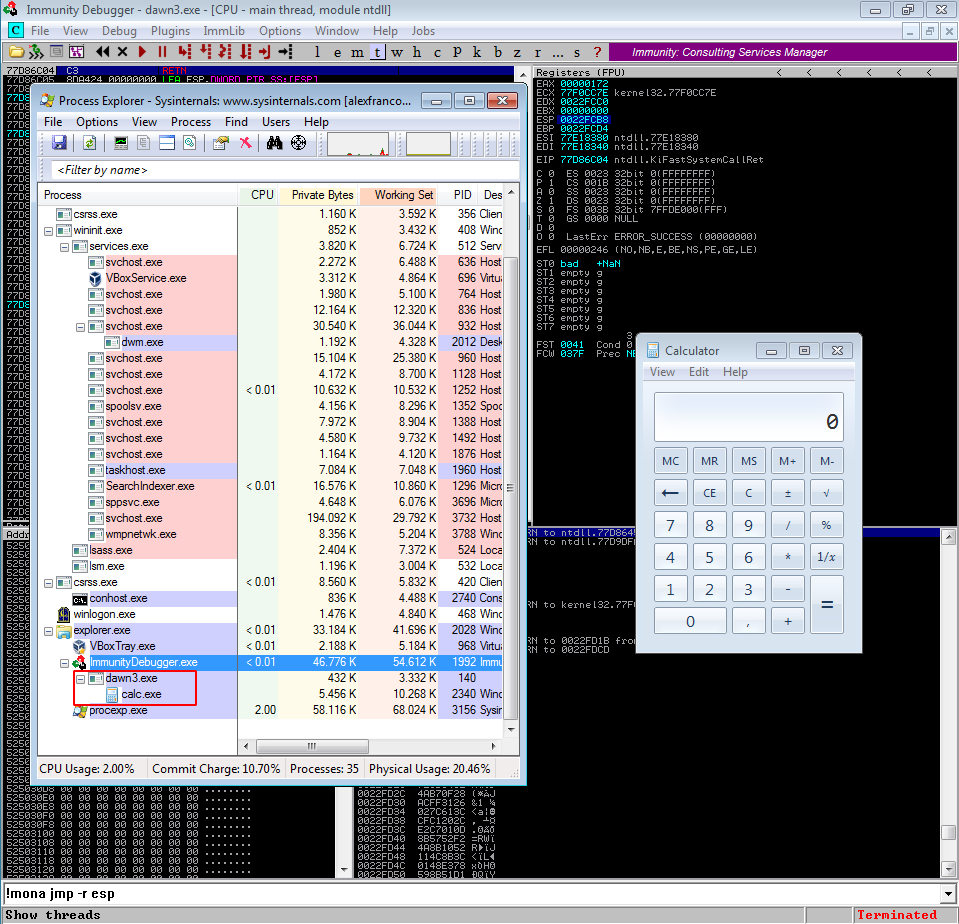This screenshot has width=959, height=924.
Task: Collapse the wininit.exe tree node
Action: point(48,231)
